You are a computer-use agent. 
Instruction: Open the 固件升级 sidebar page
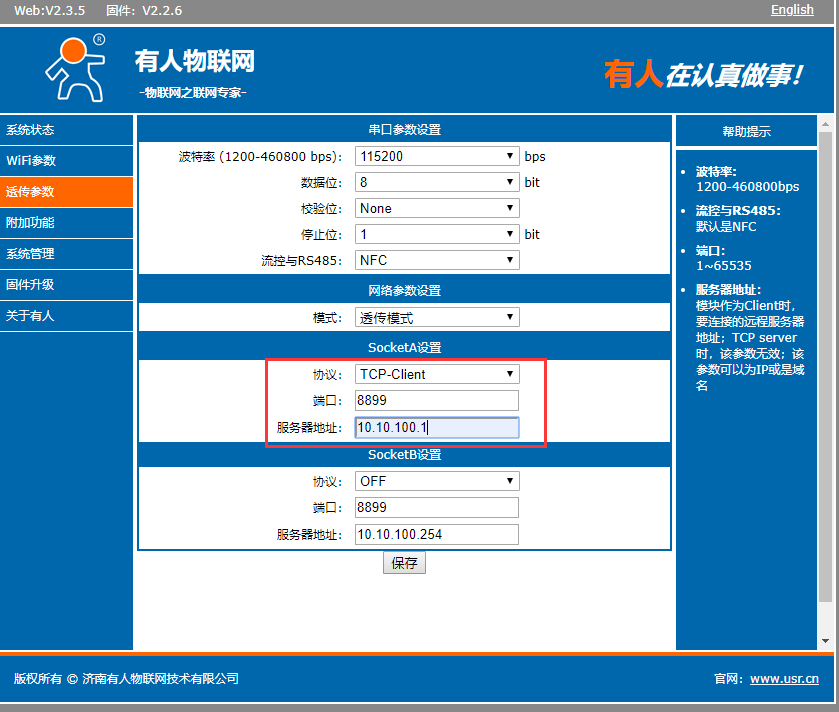(30, 285)
